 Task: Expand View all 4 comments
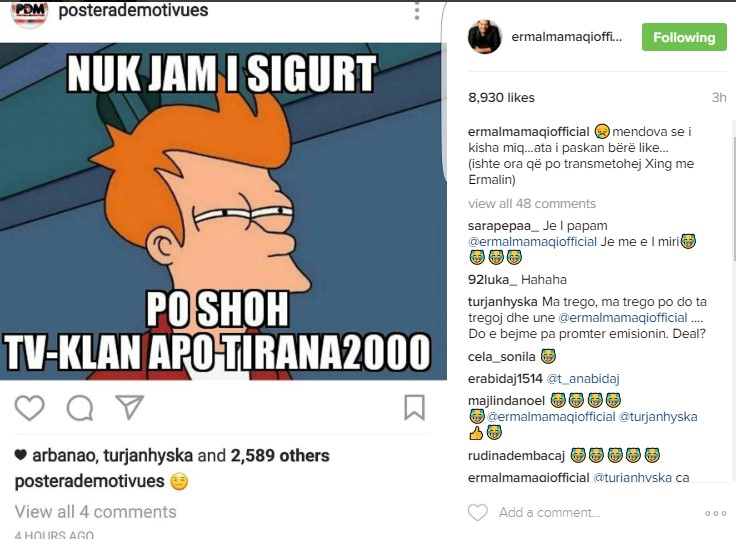(95, 511)
